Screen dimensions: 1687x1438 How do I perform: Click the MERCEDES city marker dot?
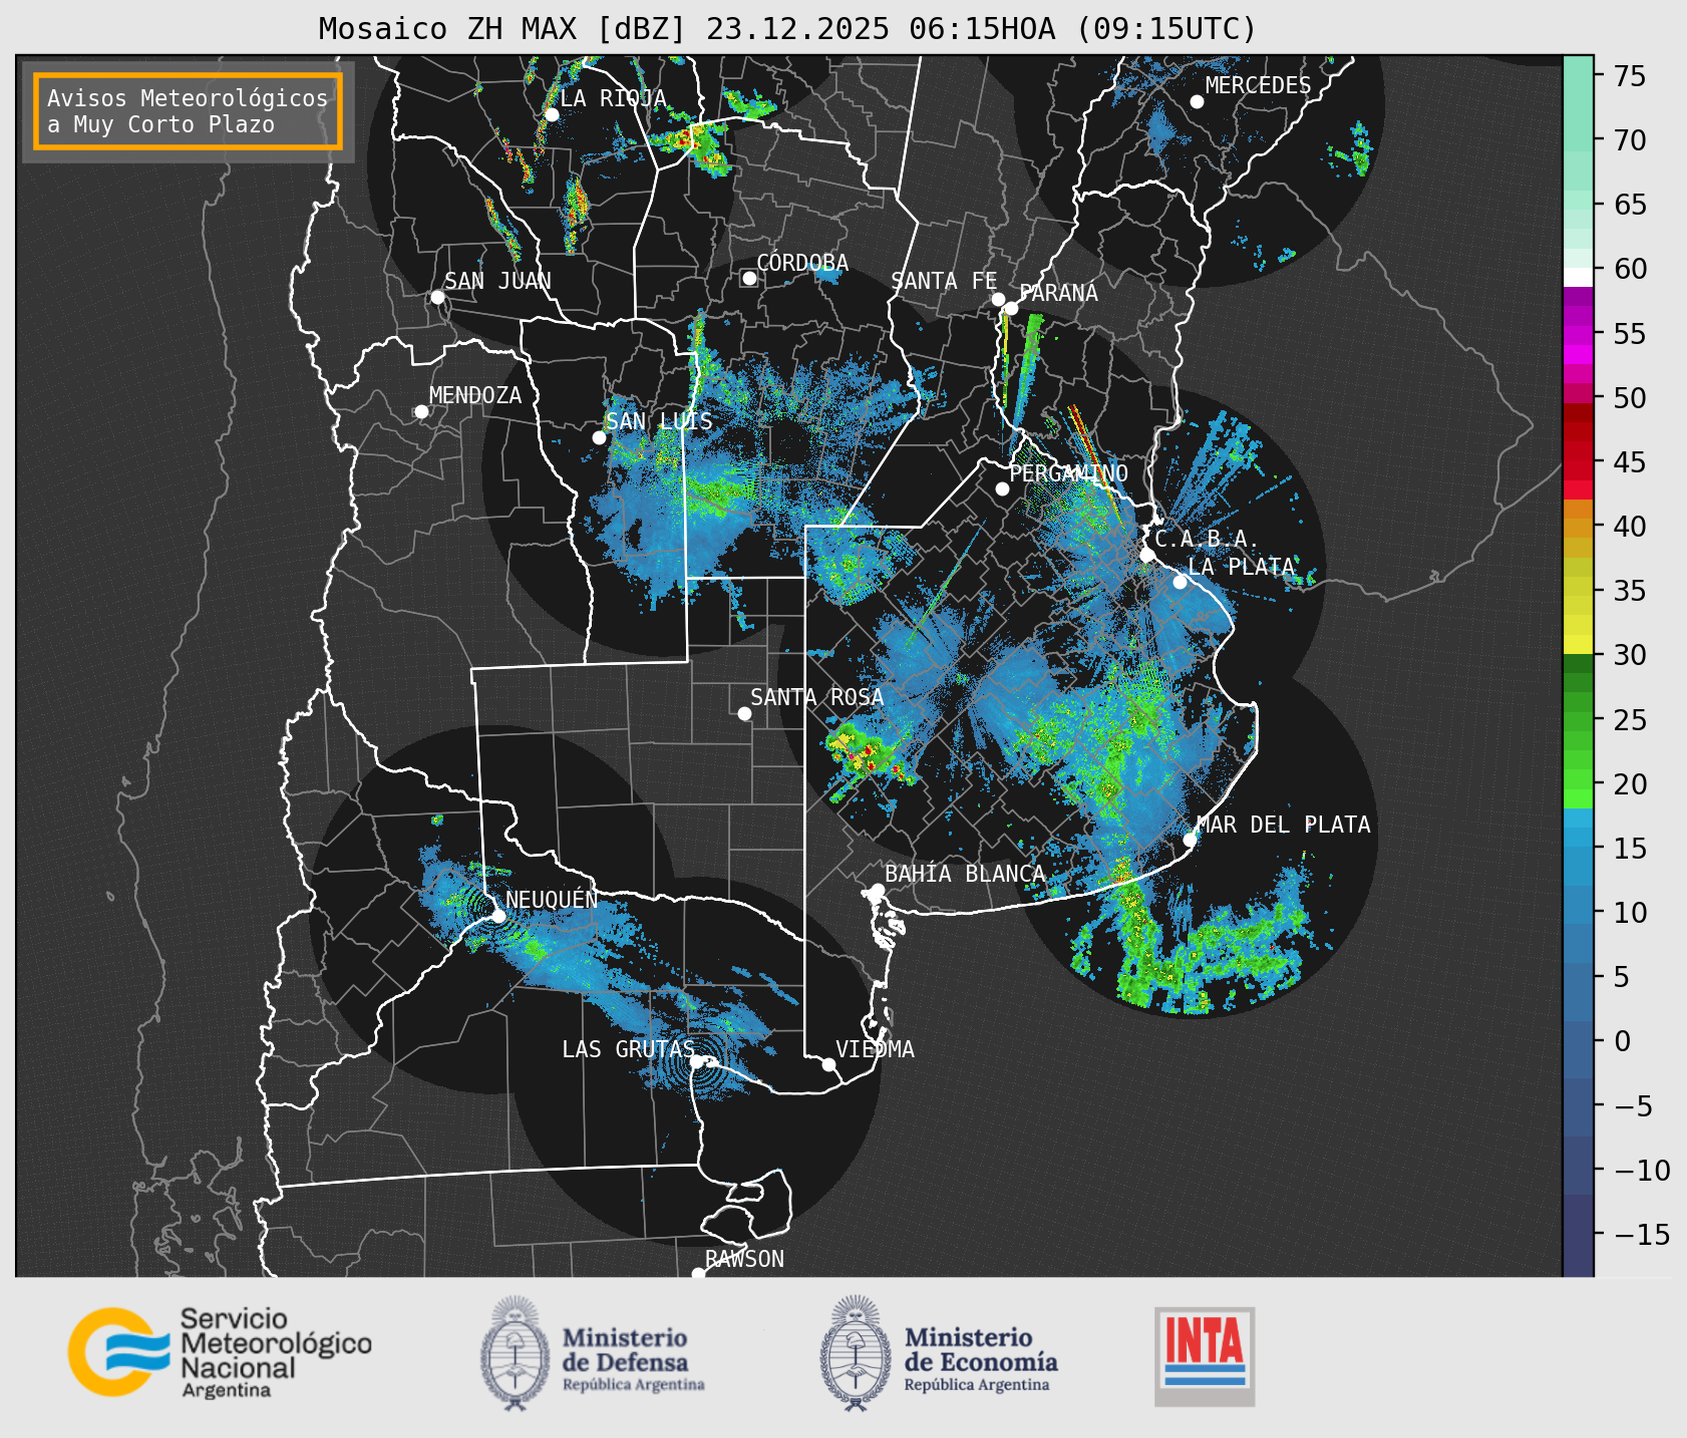click(x=1197, y=102)
